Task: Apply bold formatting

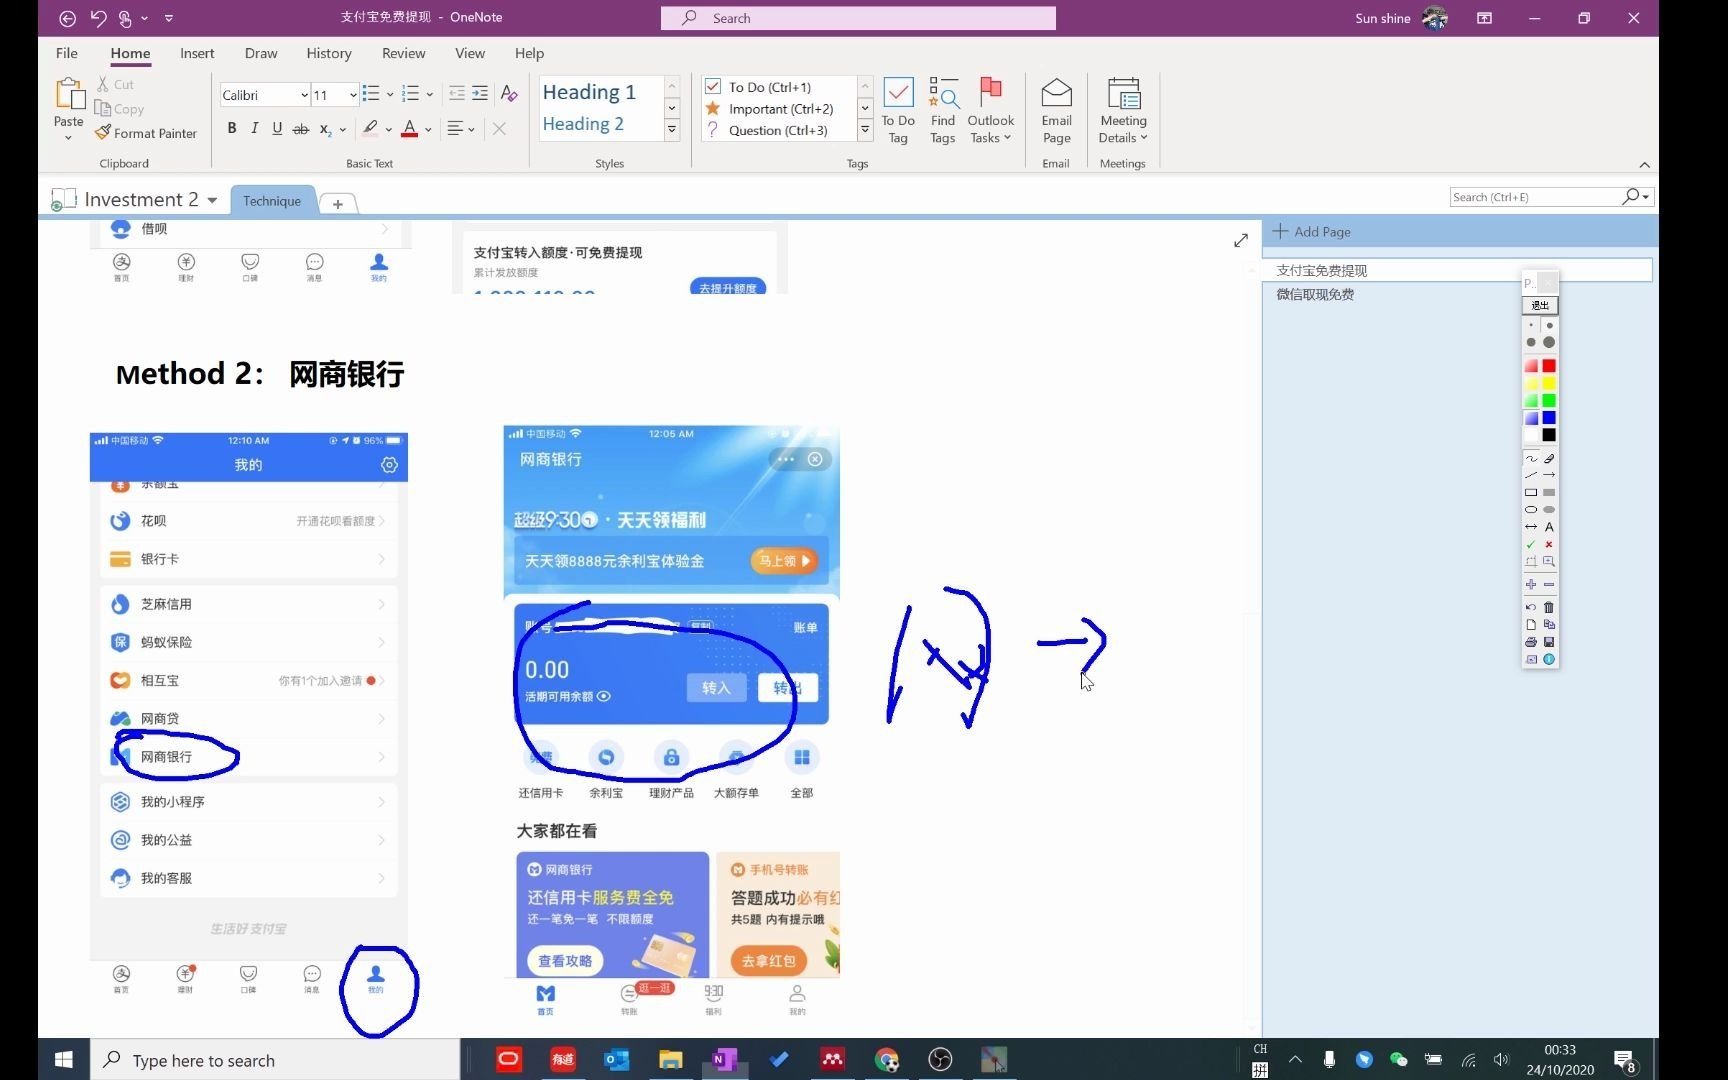Action: coord(232,128)
